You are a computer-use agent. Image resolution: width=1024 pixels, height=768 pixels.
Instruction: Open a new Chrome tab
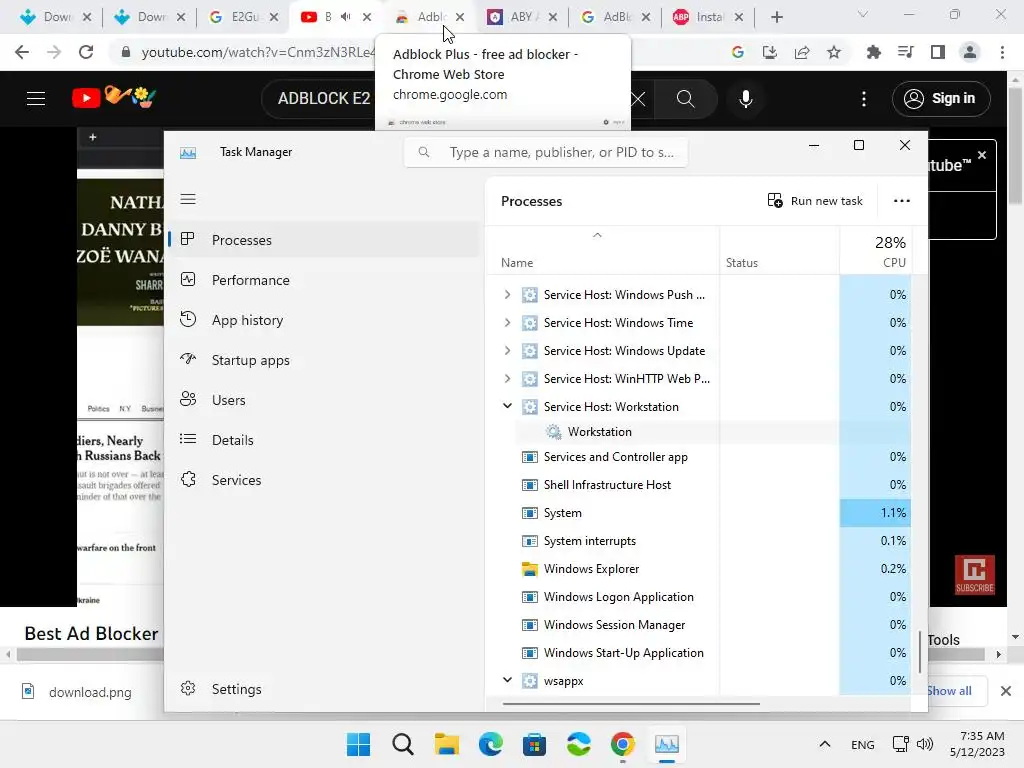click(776, 17)
